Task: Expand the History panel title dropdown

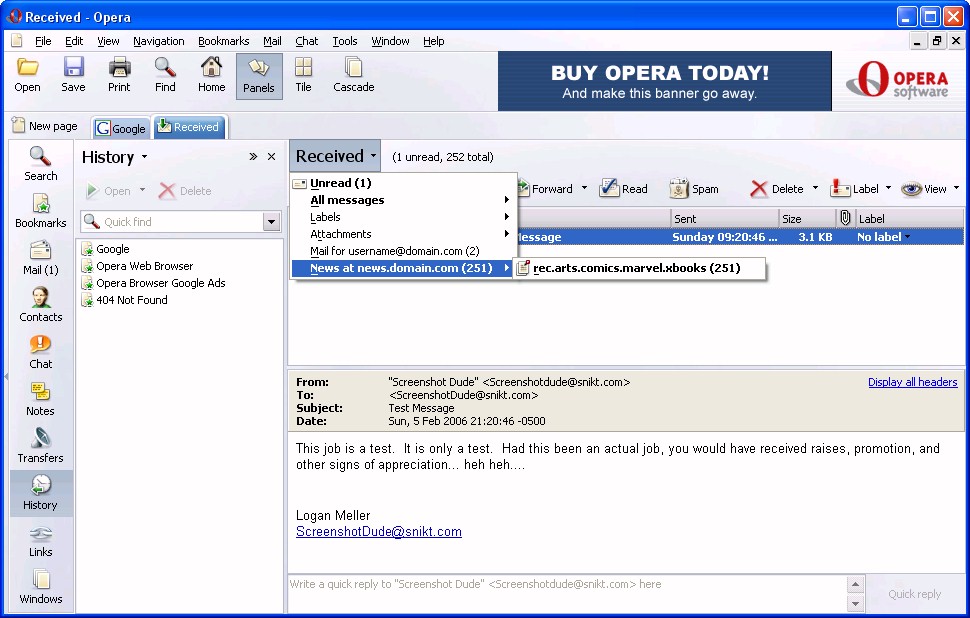Action: (x=144, y=157)
